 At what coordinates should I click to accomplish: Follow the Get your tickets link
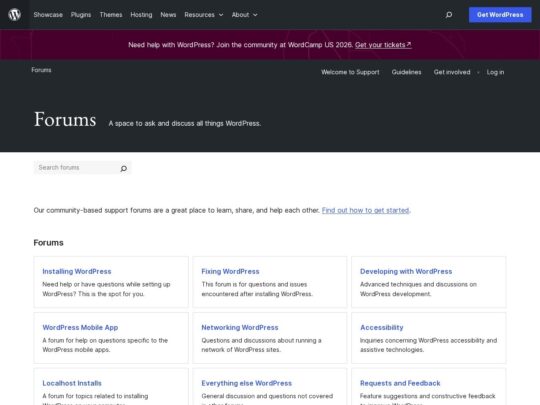coord(383,45)
